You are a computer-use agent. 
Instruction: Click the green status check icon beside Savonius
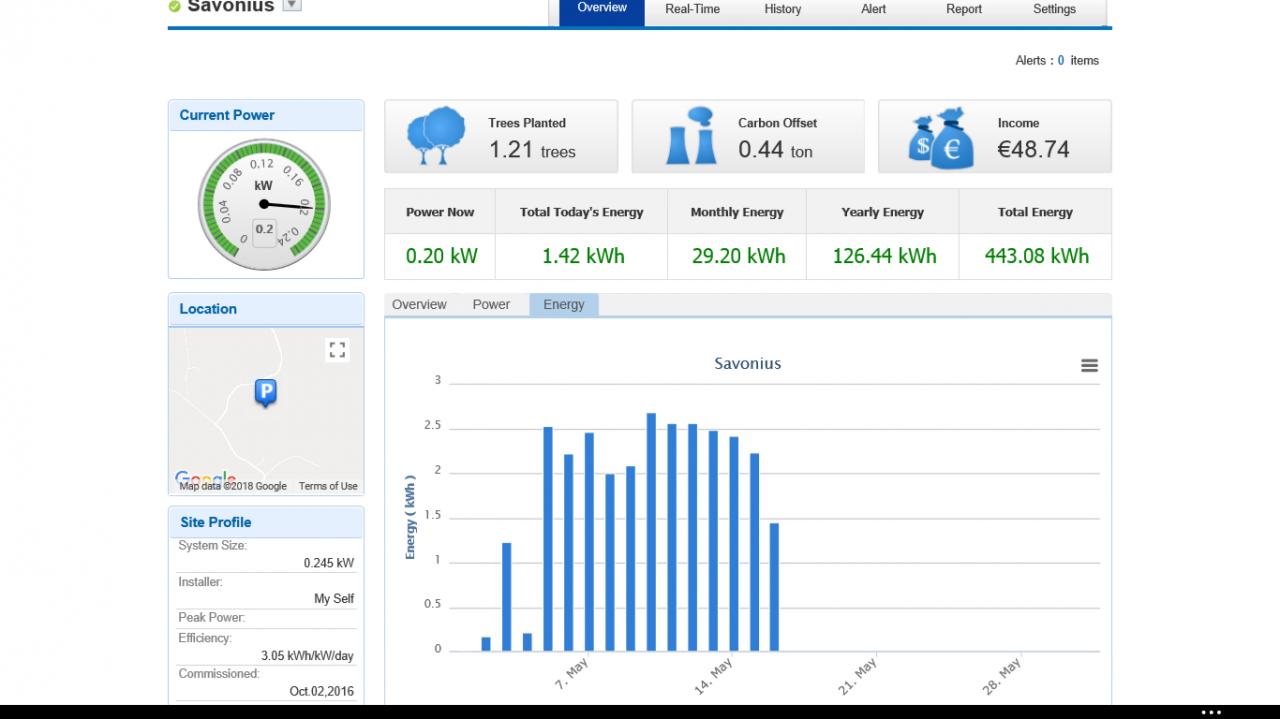pyautogui.click(x=175, y=6)
